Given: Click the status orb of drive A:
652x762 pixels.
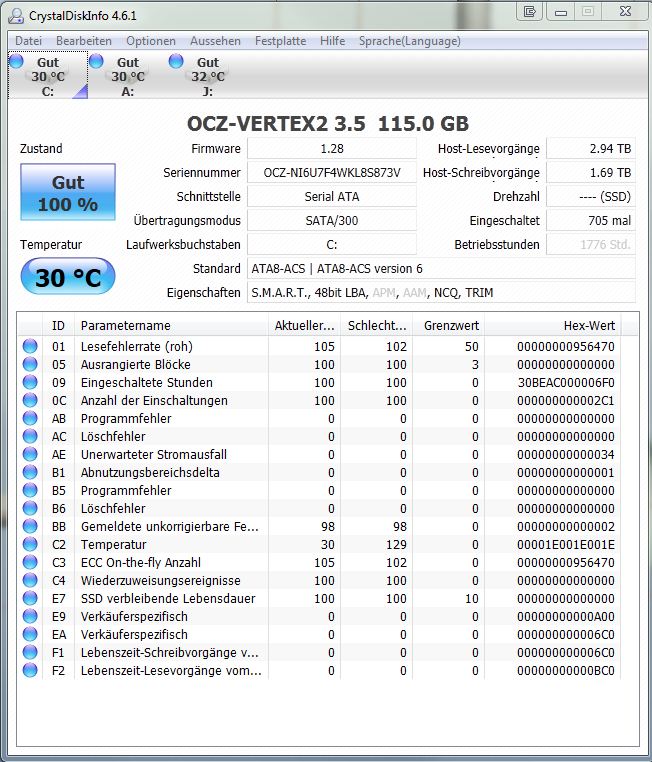Looking at the screenshot, I should [x=97, y=61].
